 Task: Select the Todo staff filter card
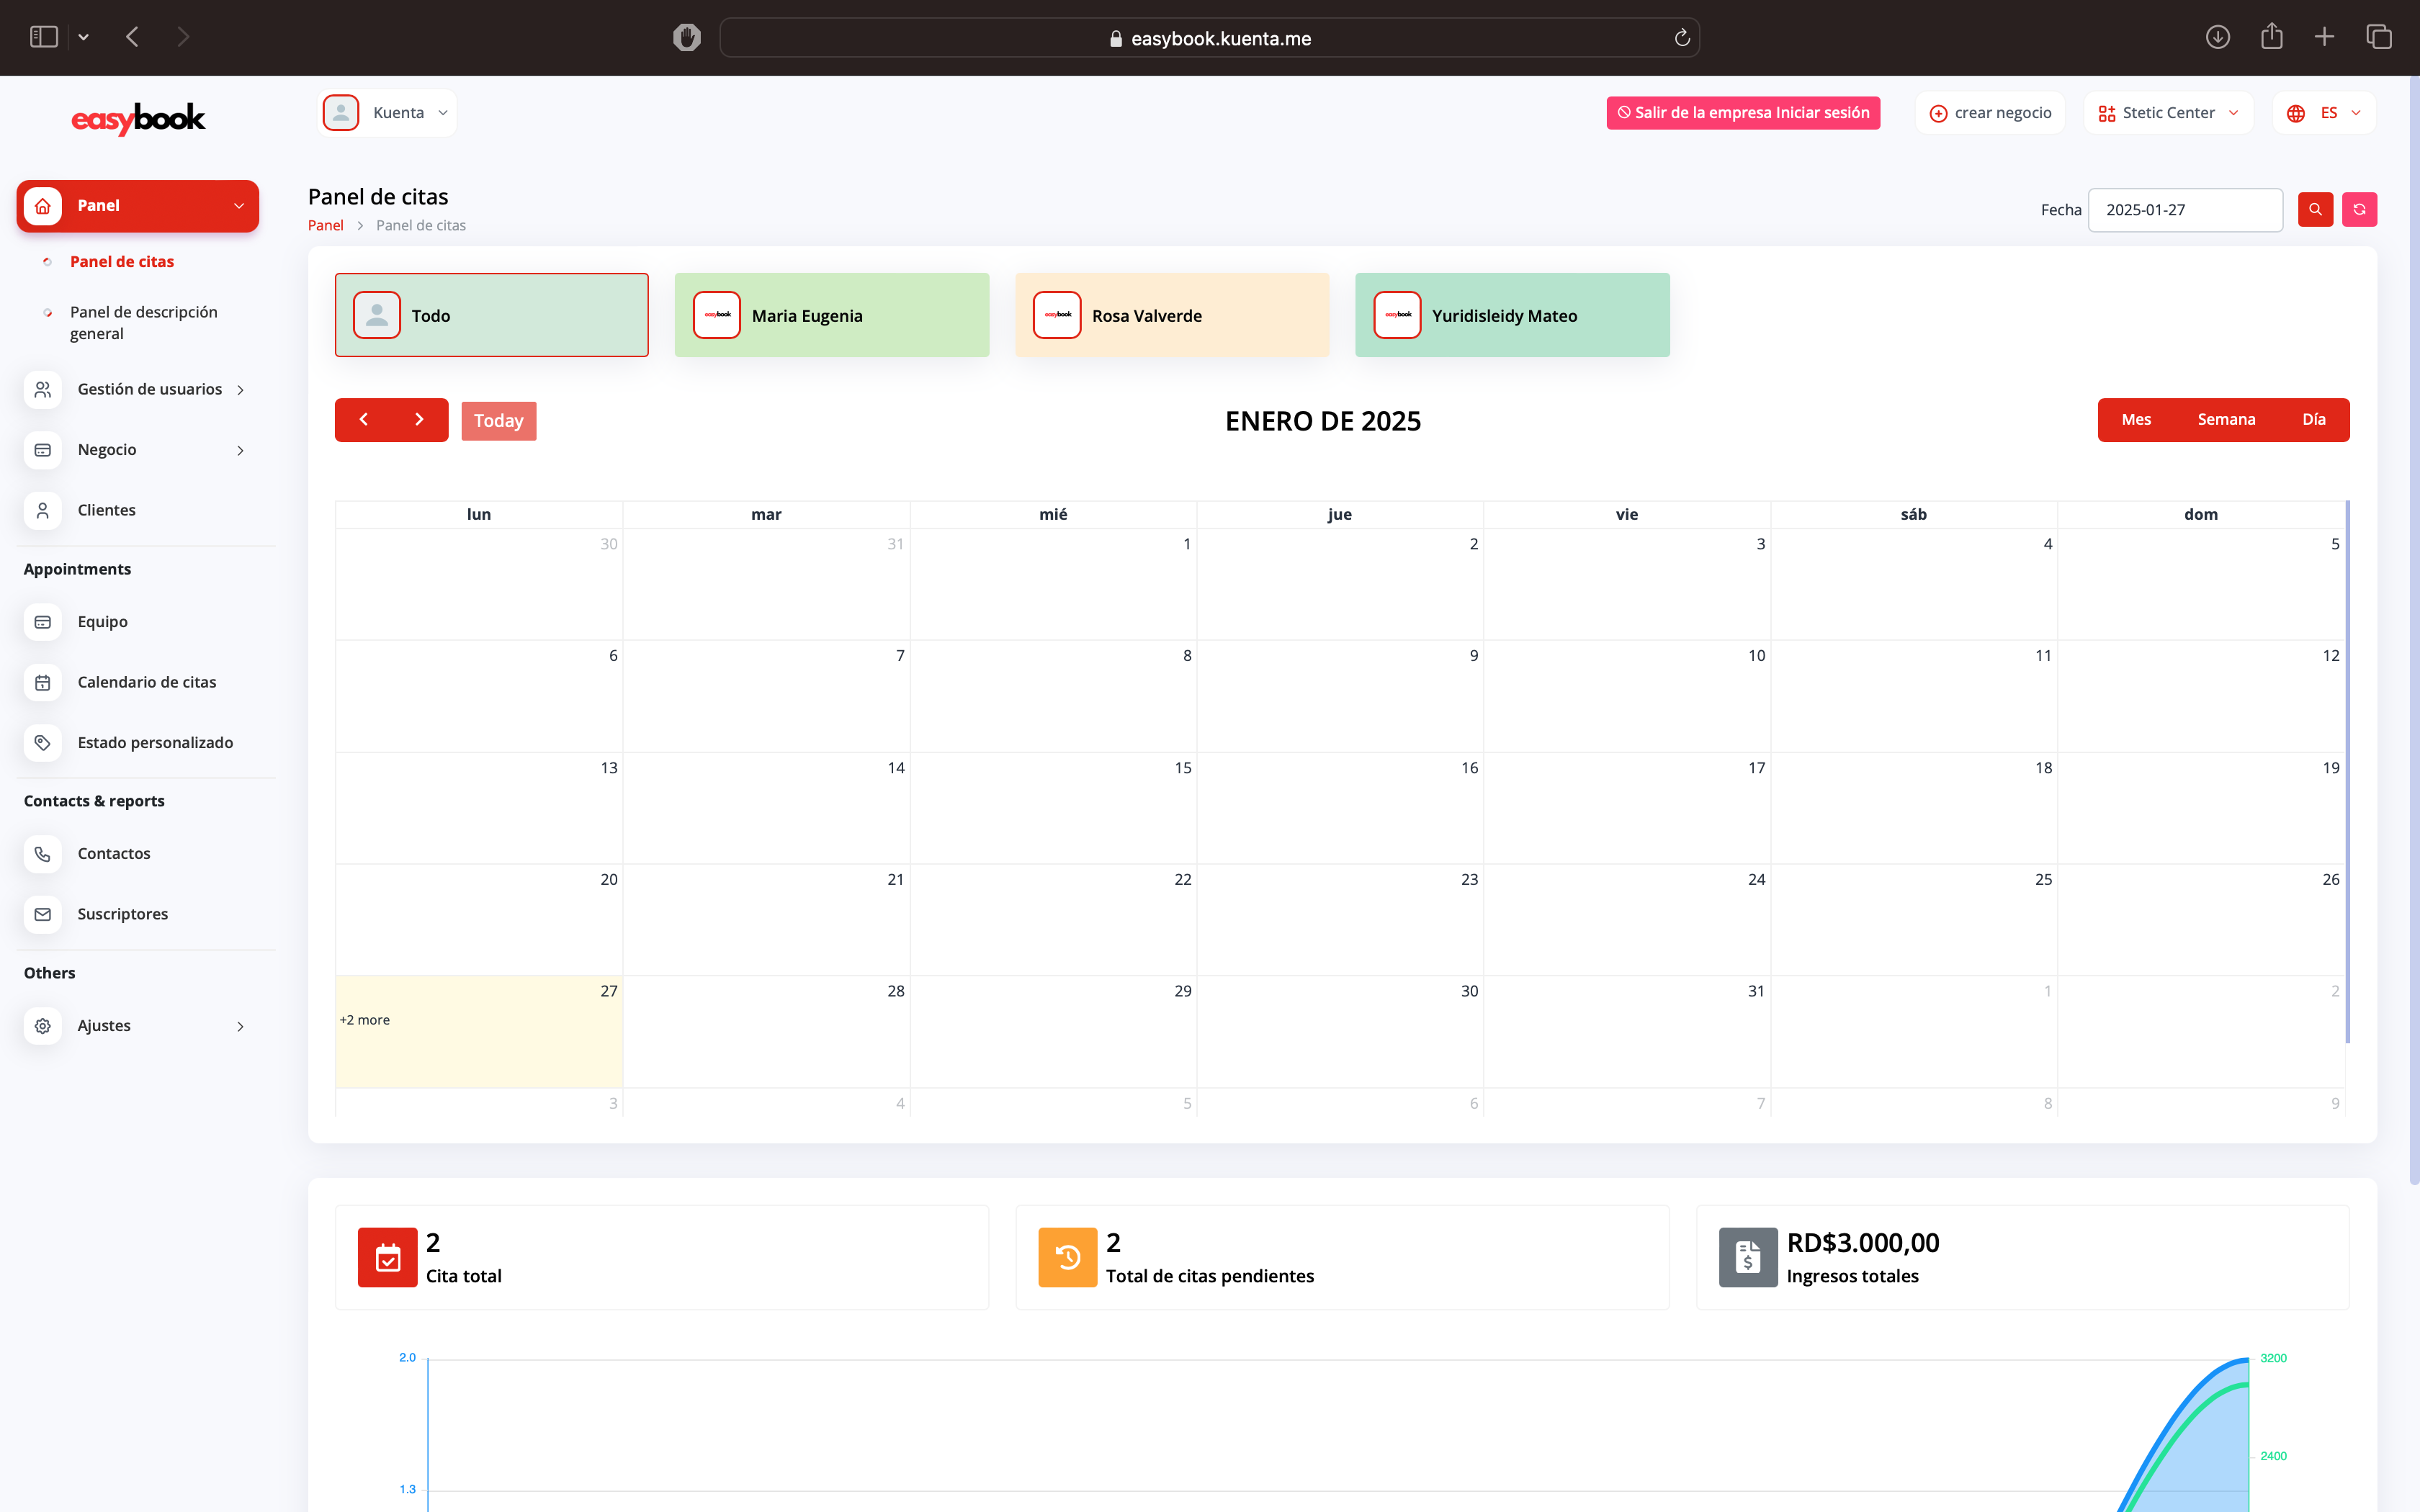(x=491, y=315)
